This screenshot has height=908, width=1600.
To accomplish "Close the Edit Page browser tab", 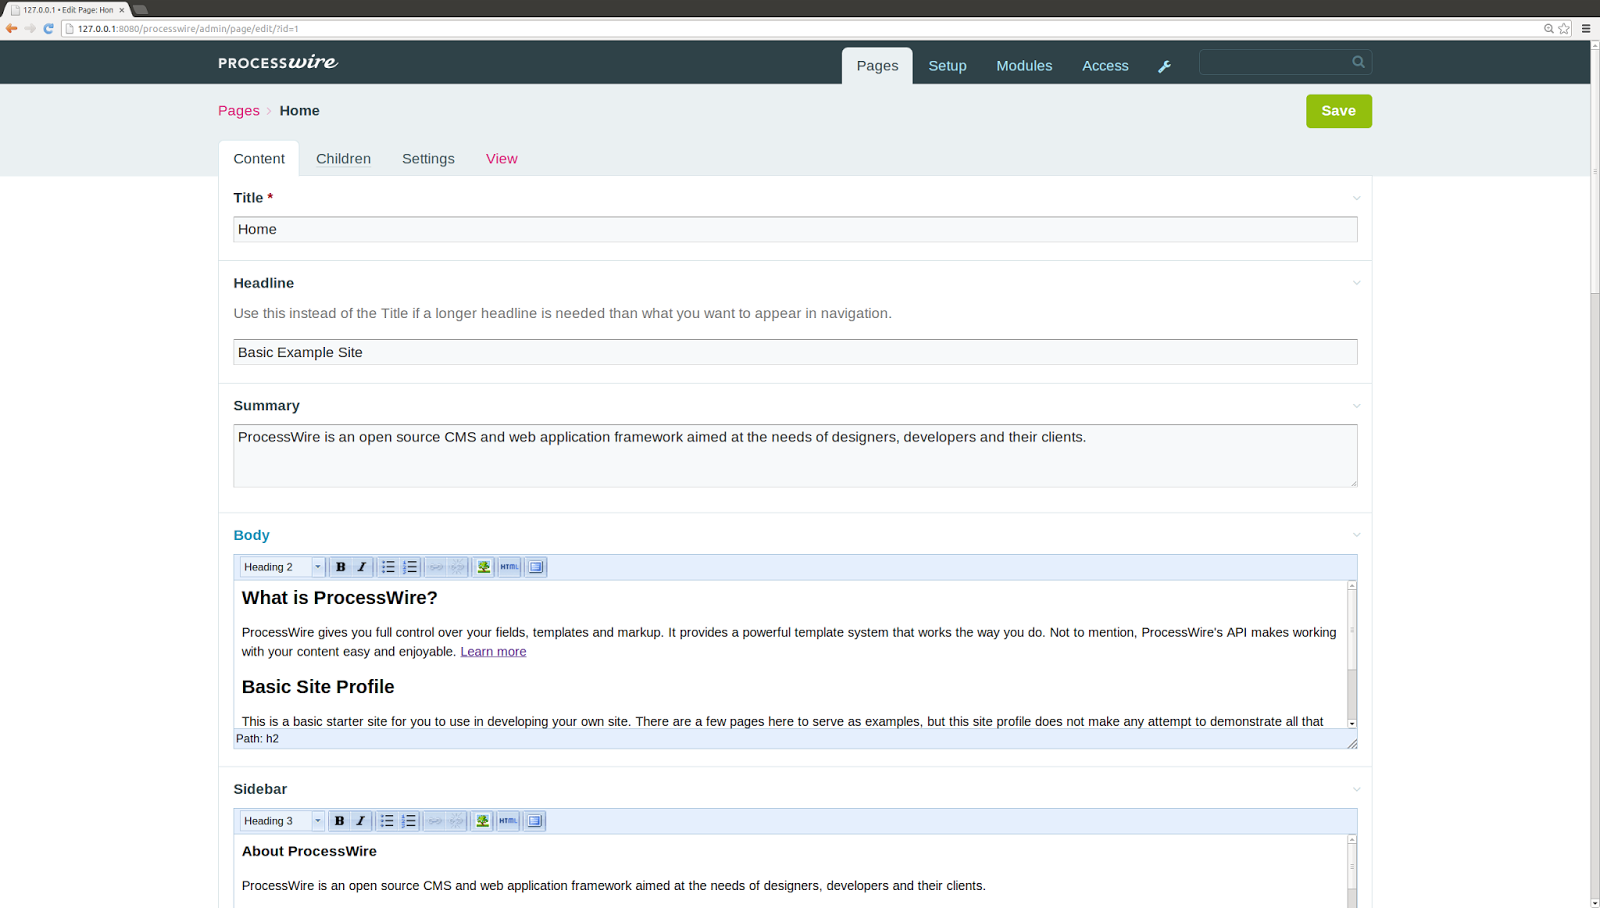I will pyautogui.click(x=122, y=10).
